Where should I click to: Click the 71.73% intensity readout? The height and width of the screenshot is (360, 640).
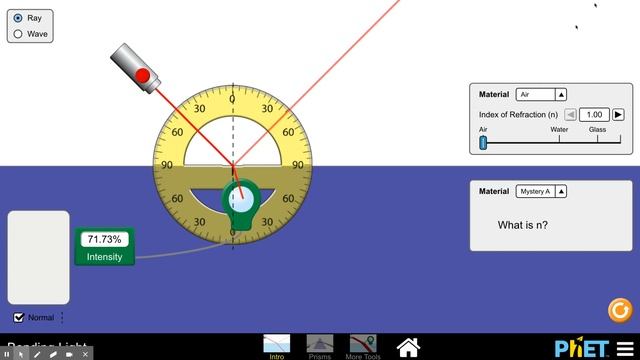104,239
